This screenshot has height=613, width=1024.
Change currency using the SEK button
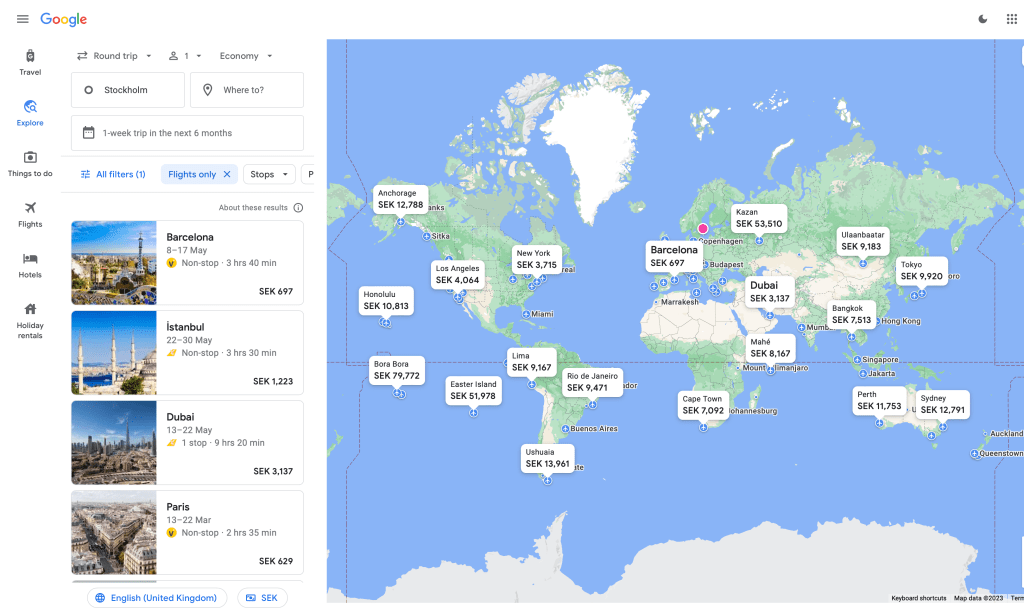coord(261,598)
